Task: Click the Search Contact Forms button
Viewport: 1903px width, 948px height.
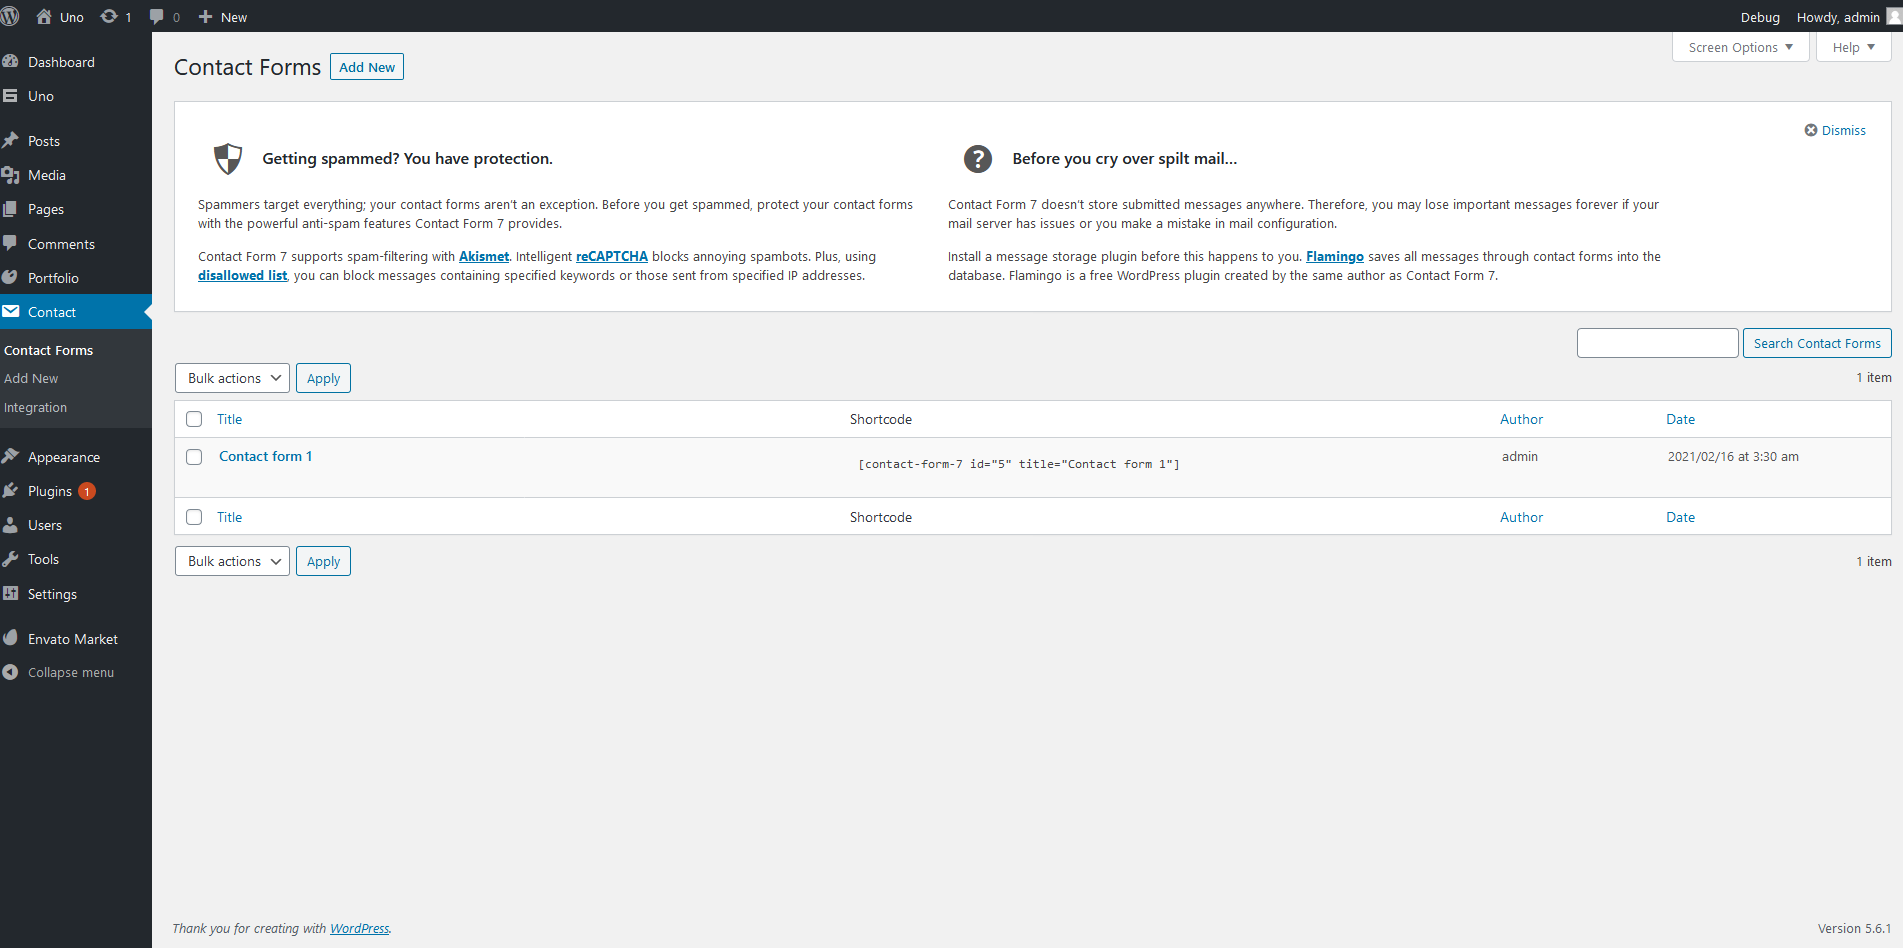Action: click(x=1817, y=343)
